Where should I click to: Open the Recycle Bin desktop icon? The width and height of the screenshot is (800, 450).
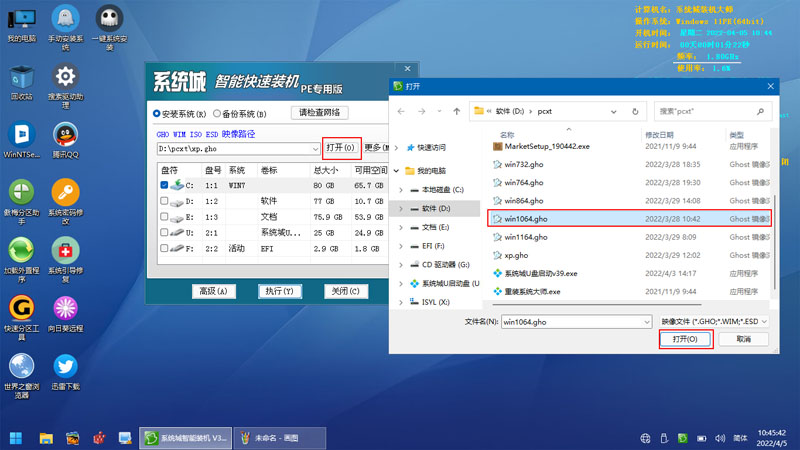pos(21,83)
